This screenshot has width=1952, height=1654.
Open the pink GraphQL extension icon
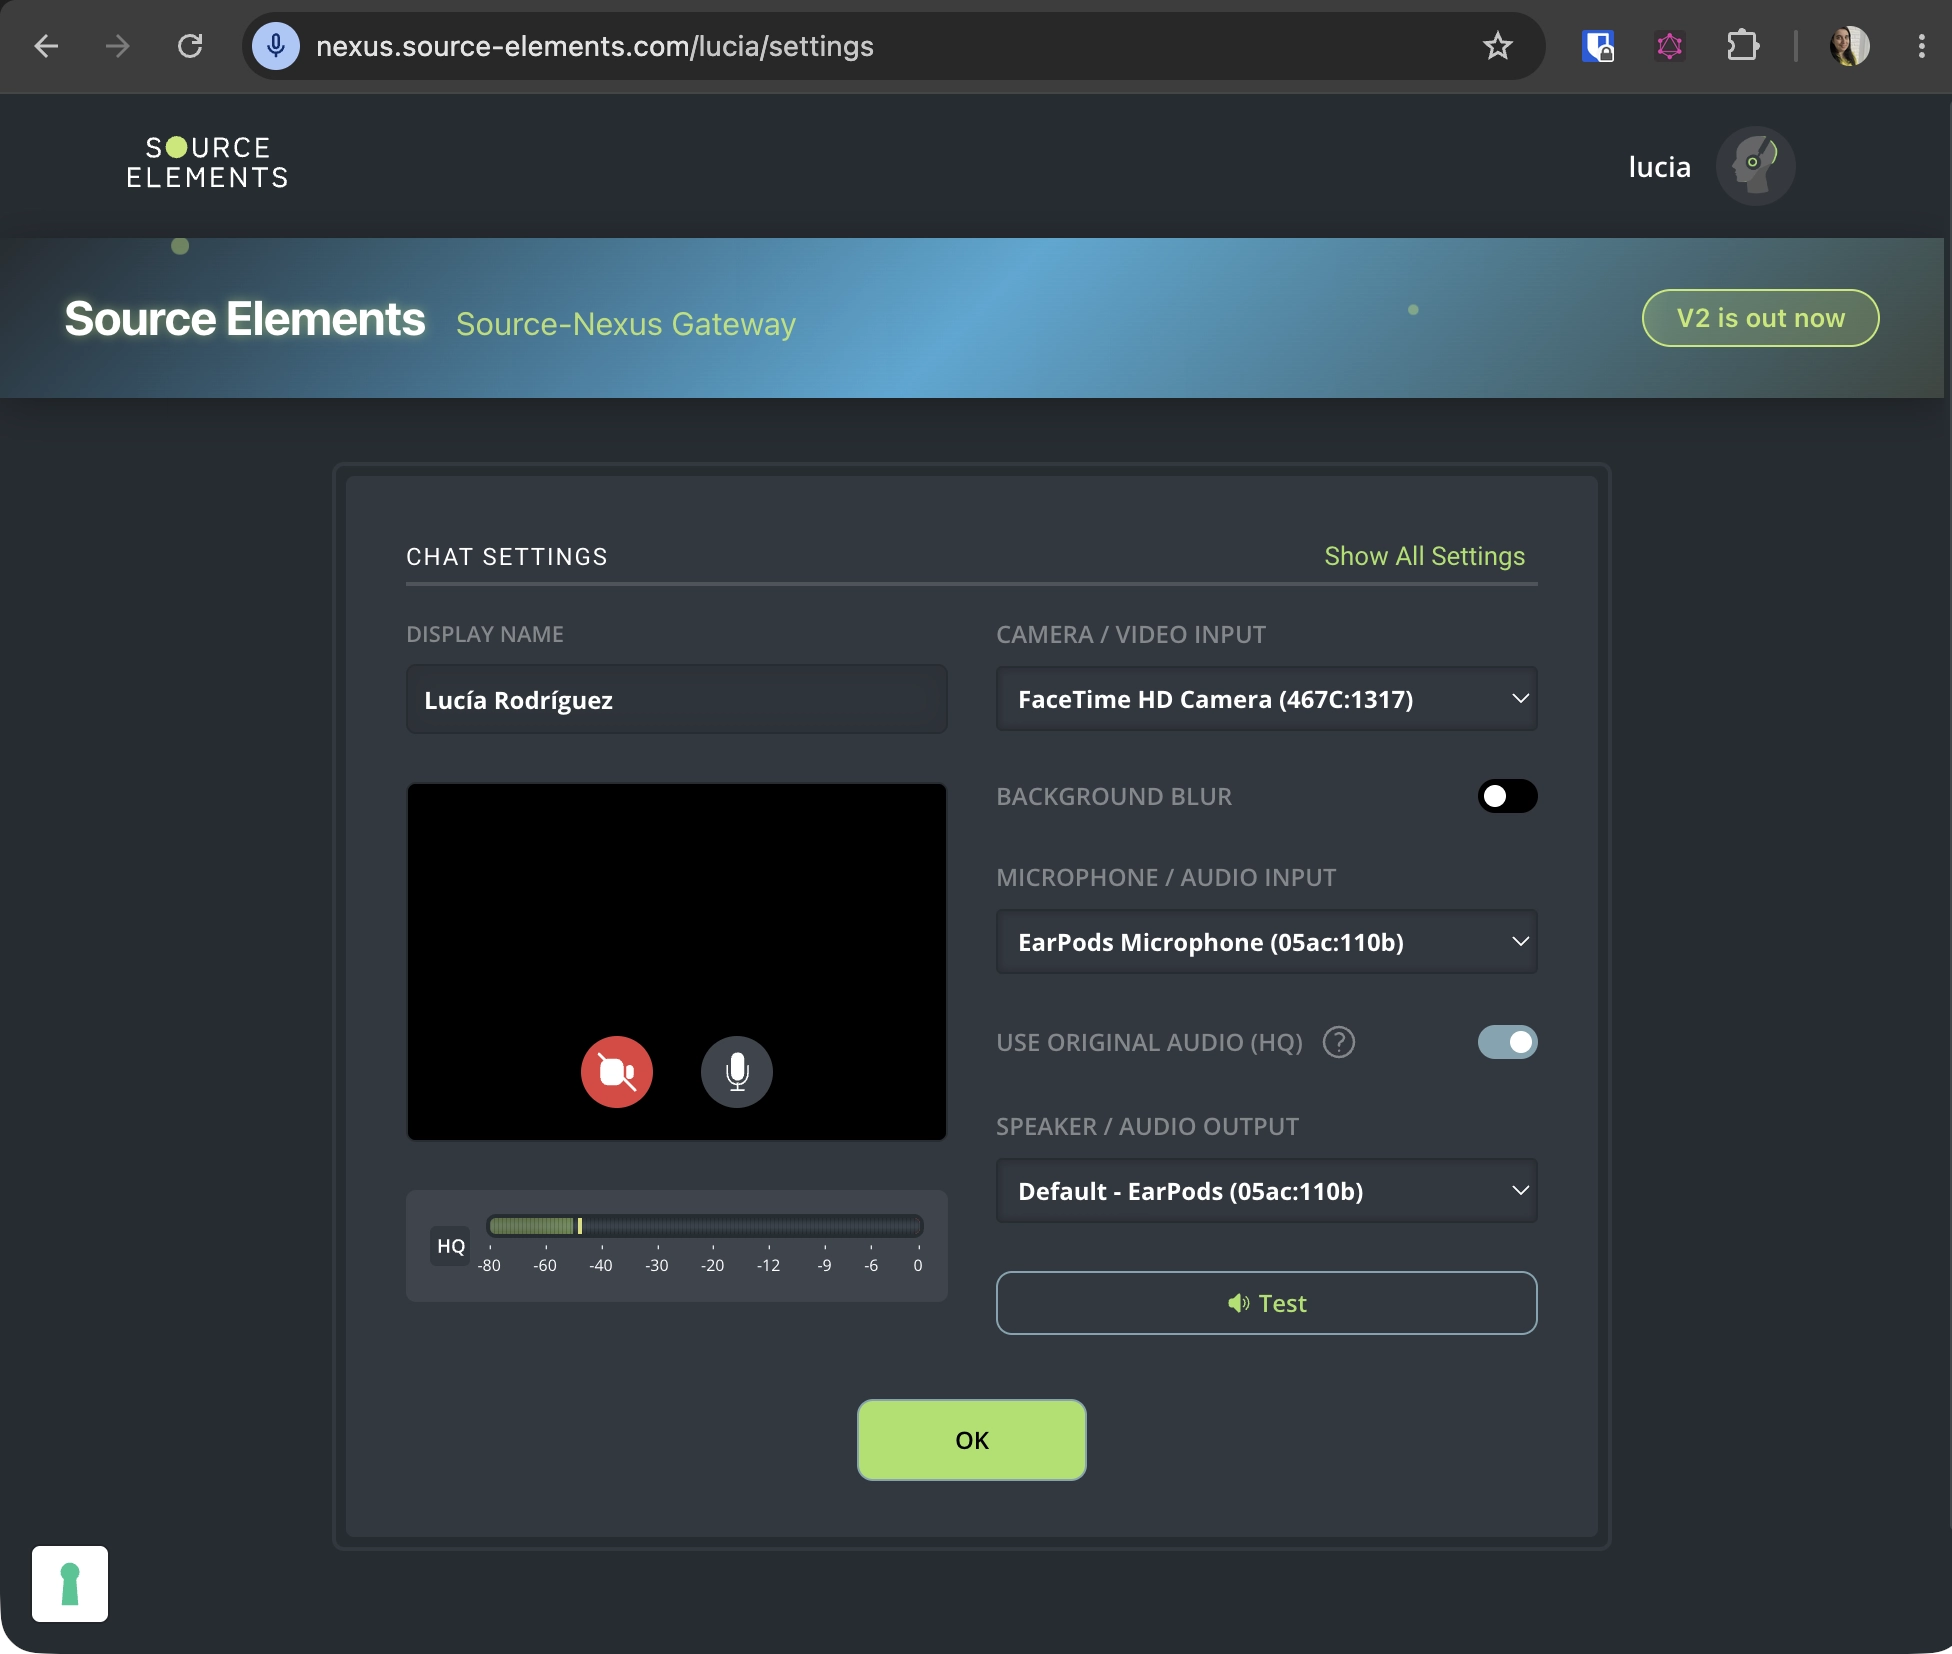[x=1669, y=46]
